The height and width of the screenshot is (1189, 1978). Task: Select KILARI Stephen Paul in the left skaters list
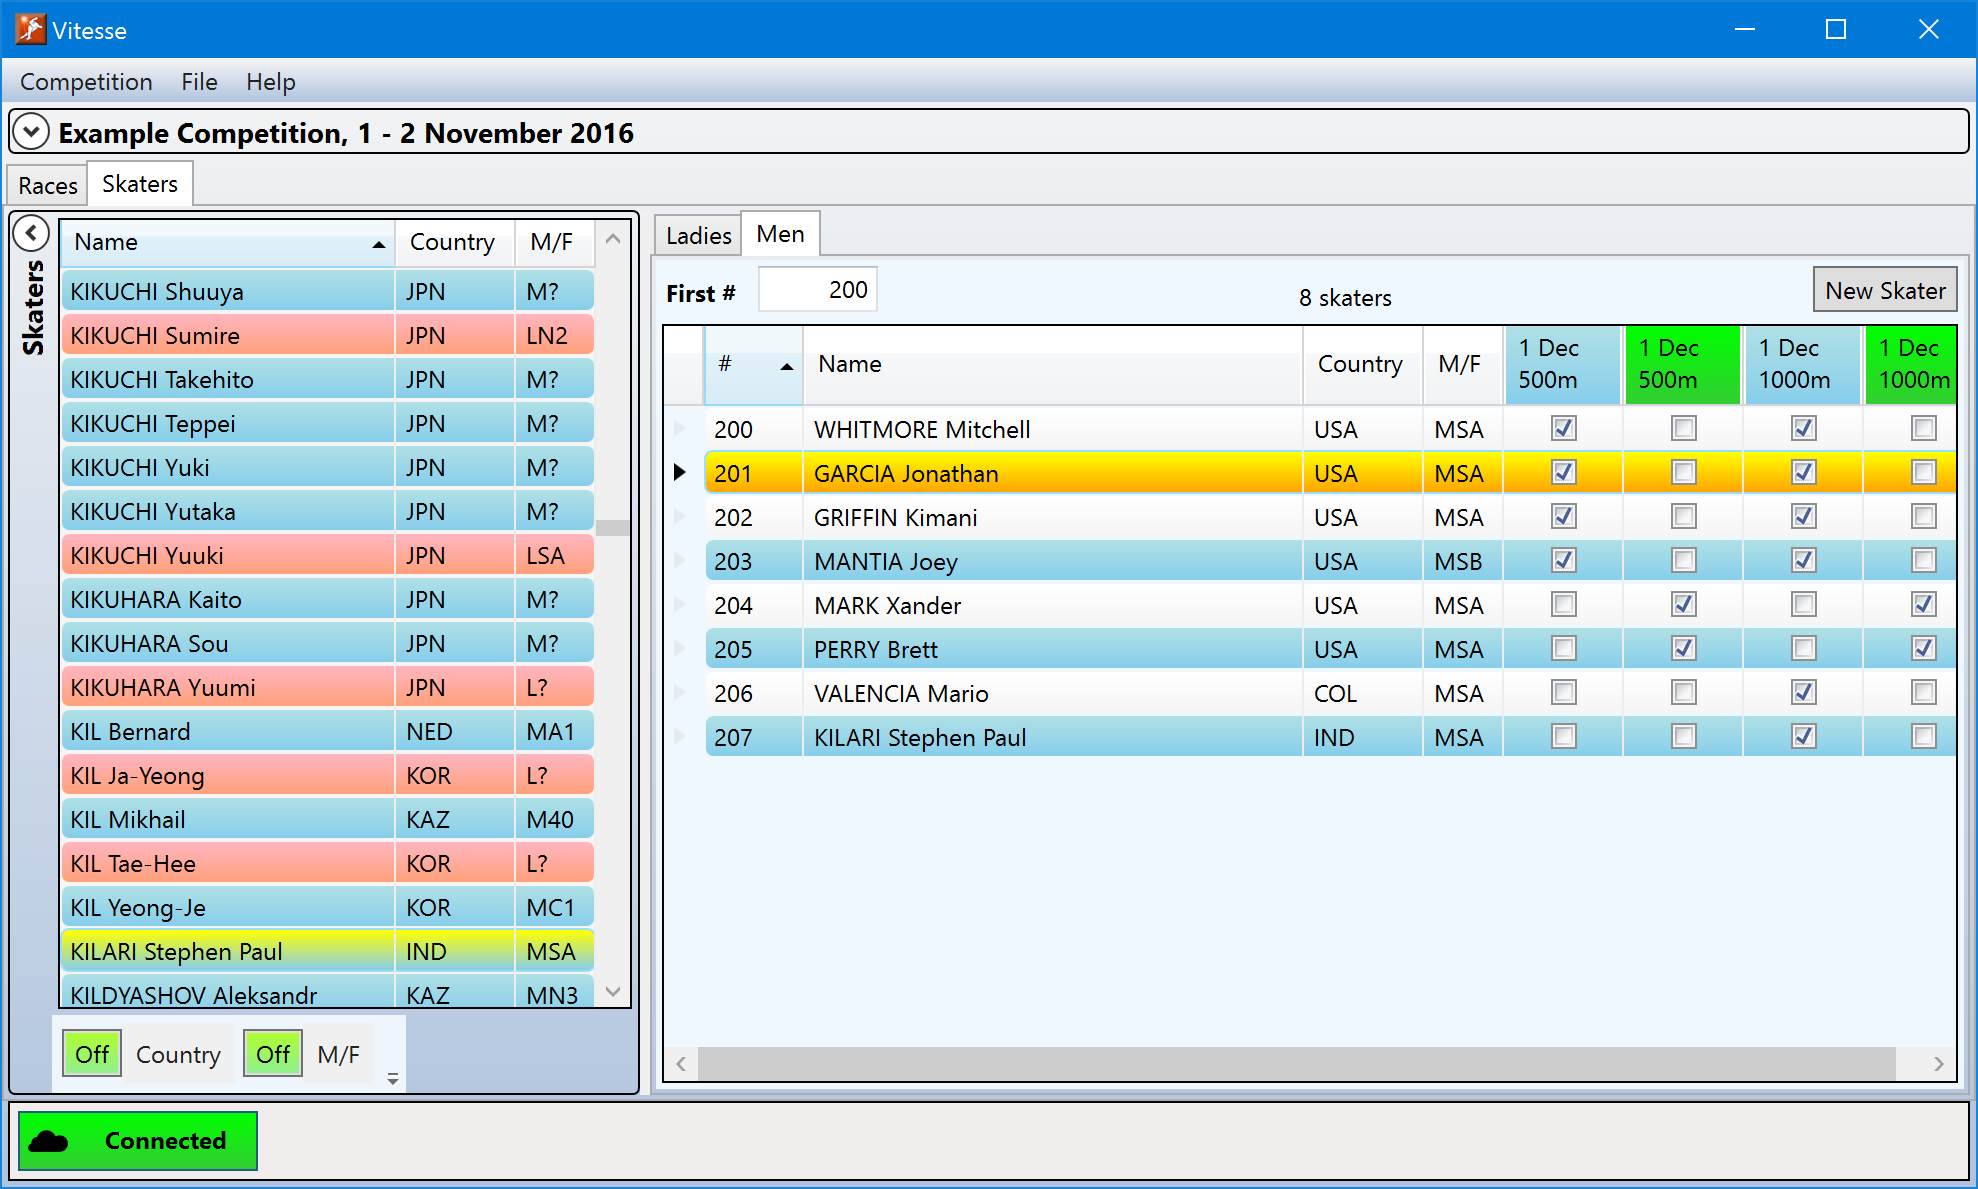(x=328, y=952)
